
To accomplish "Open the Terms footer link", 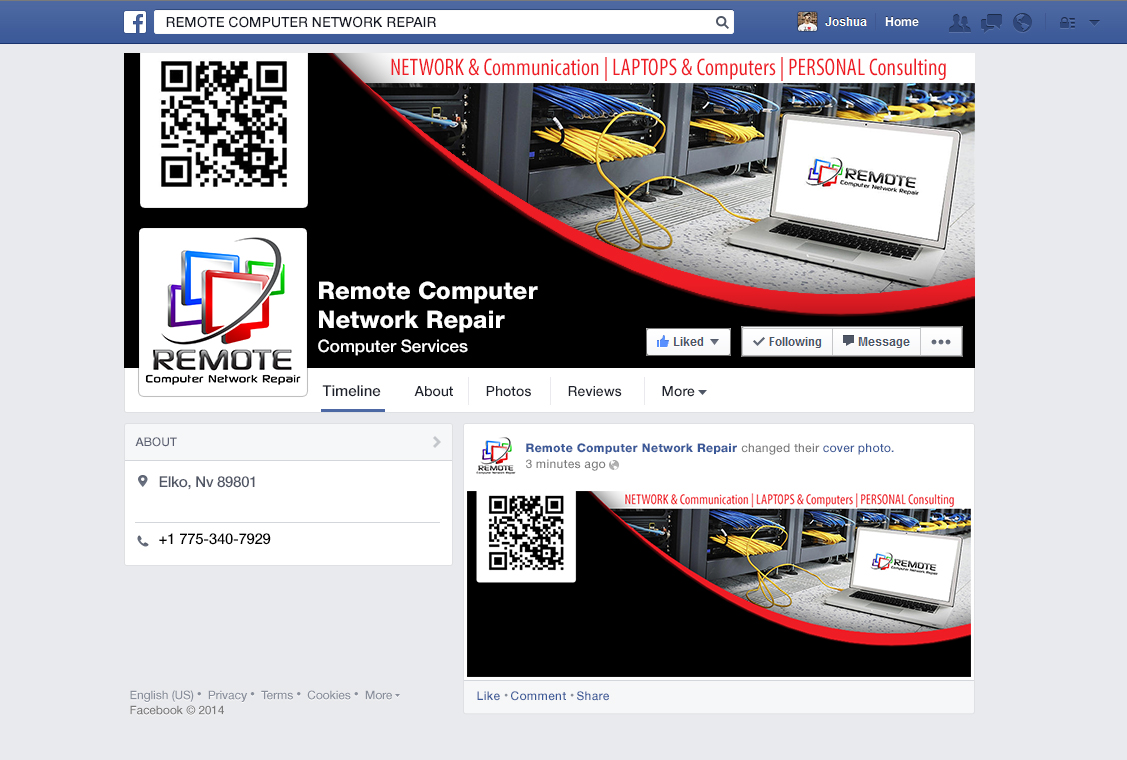I will click(x=277, y=695).
